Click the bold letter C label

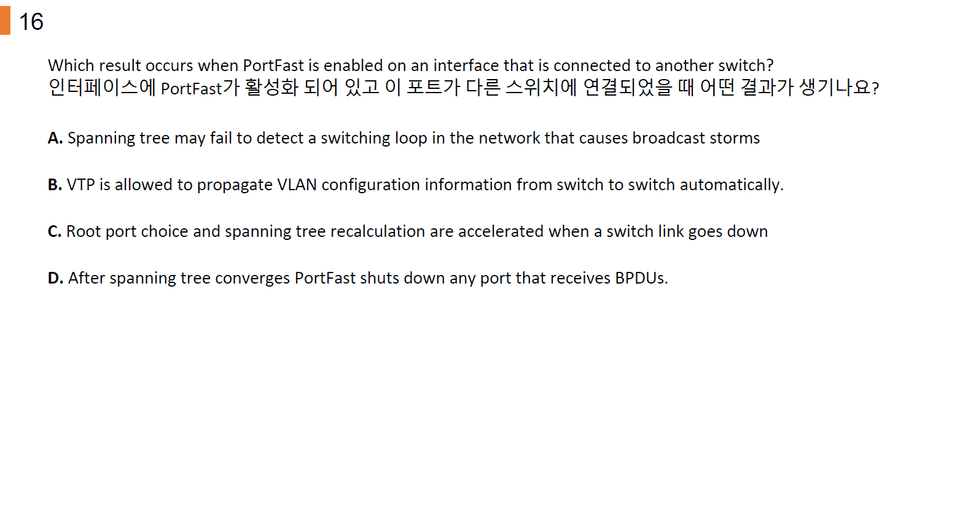(55, 231)
